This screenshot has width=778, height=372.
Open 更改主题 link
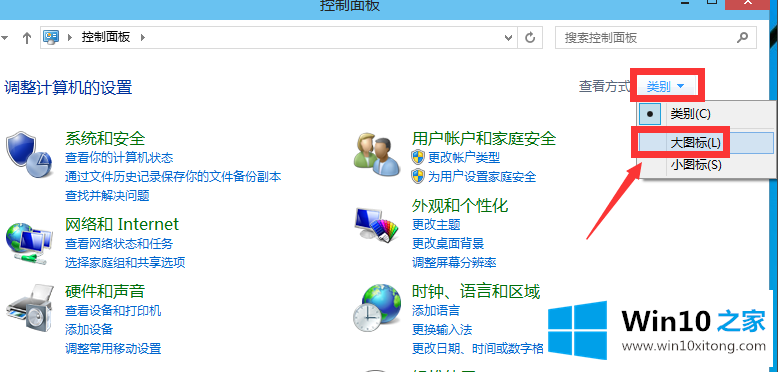[436, 224]
